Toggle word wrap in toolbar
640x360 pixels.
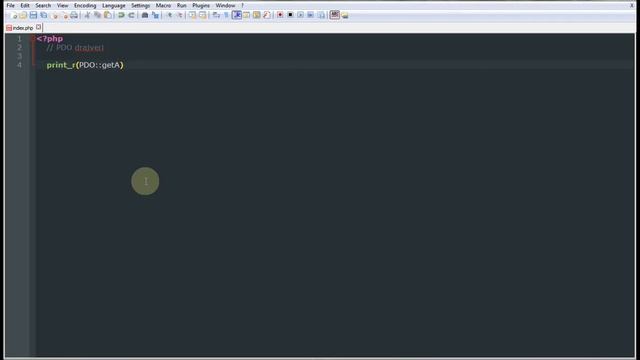pos(216,16)
